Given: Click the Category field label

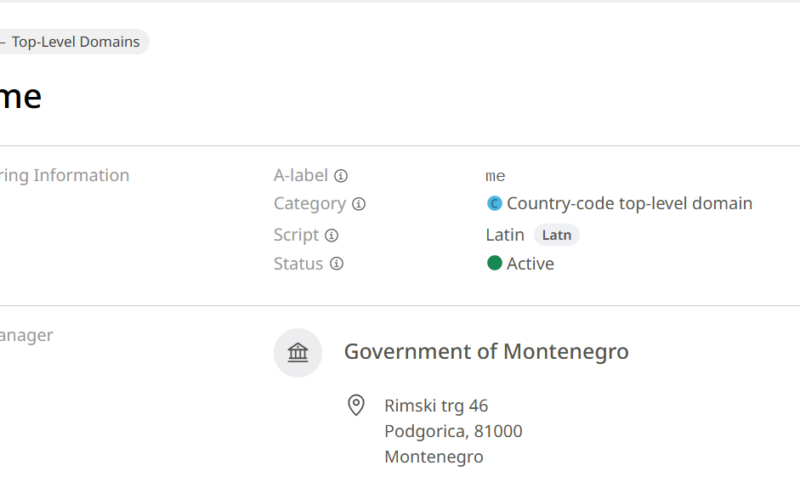Looking at the screenshot, I should (310, 204).
